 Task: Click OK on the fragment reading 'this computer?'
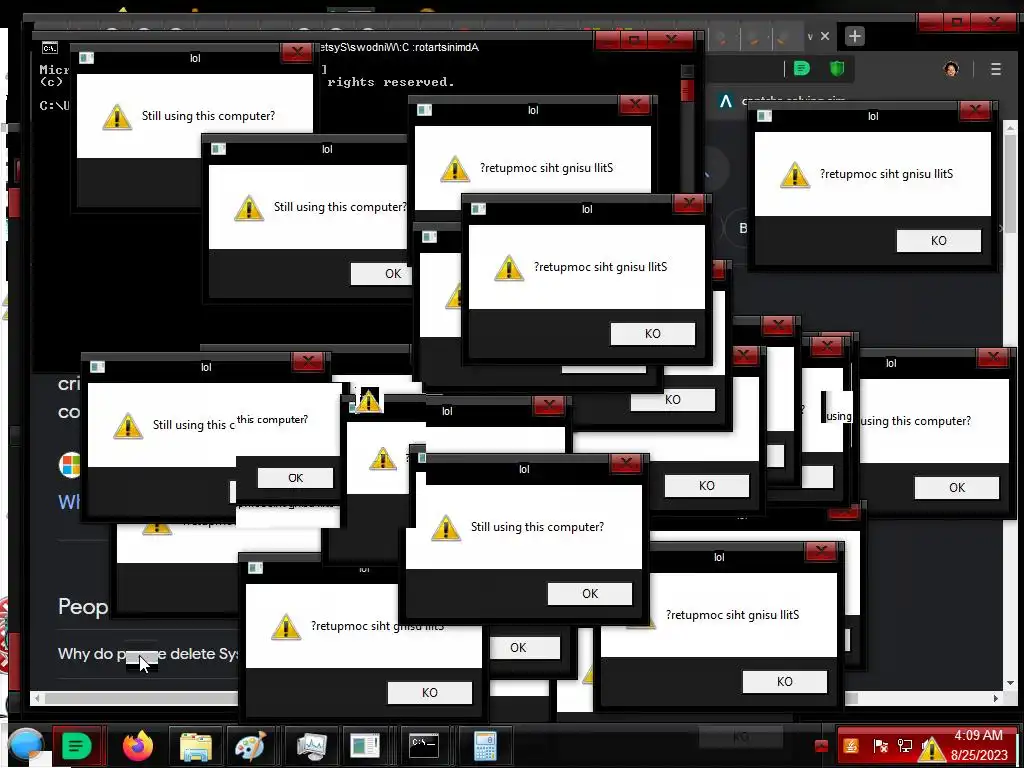click(295, 478)
